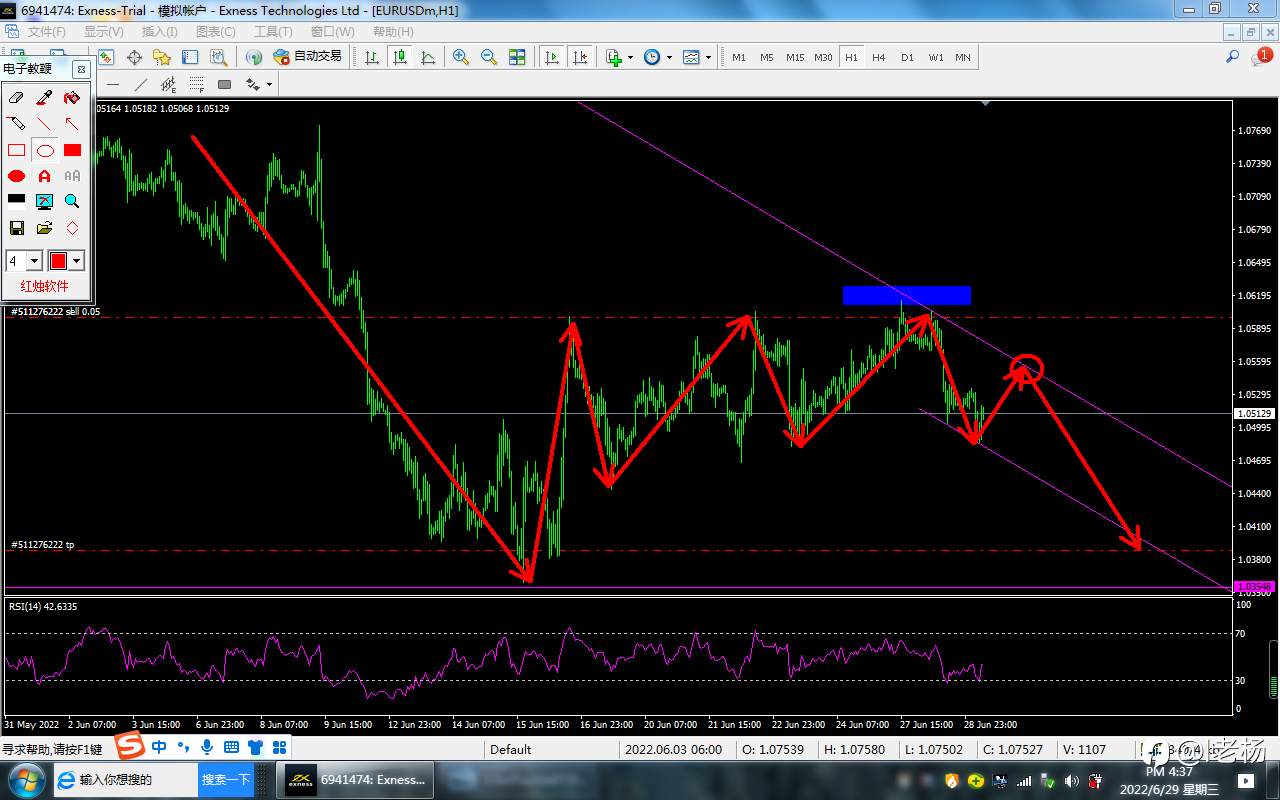This screenshot has height=800, width=1280.
Task: Save the annotation with the floppy disk icon
Action: (17, 228)
